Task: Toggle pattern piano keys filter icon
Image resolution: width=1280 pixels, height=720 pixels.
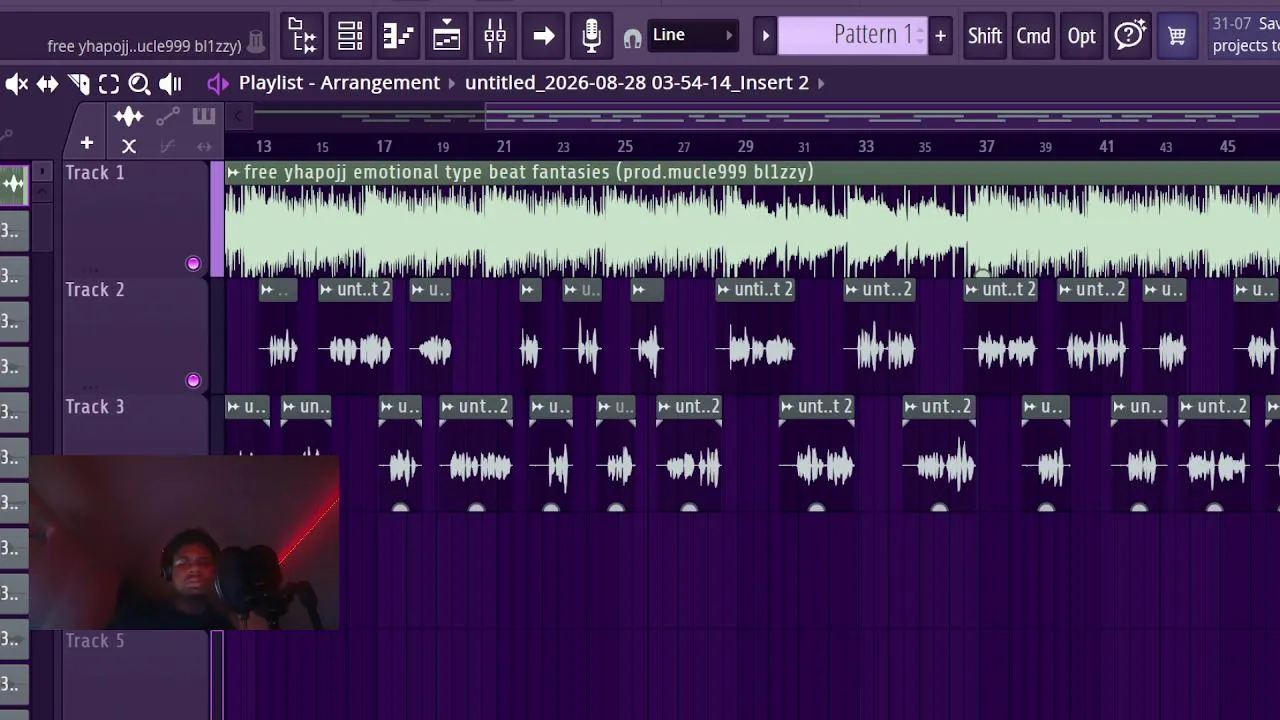Action: 204,117
